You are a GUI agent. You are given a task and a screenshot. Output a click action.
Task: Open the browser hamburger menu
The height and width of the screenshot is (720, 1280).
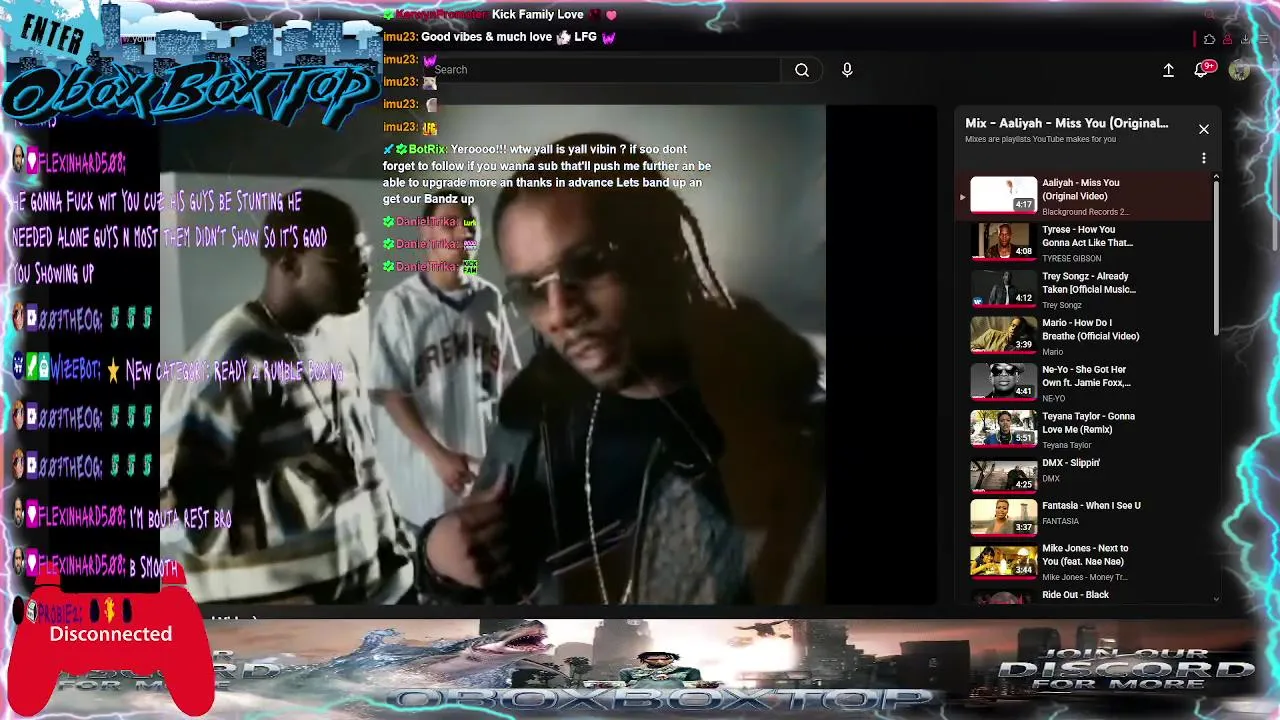point(1262,39)
